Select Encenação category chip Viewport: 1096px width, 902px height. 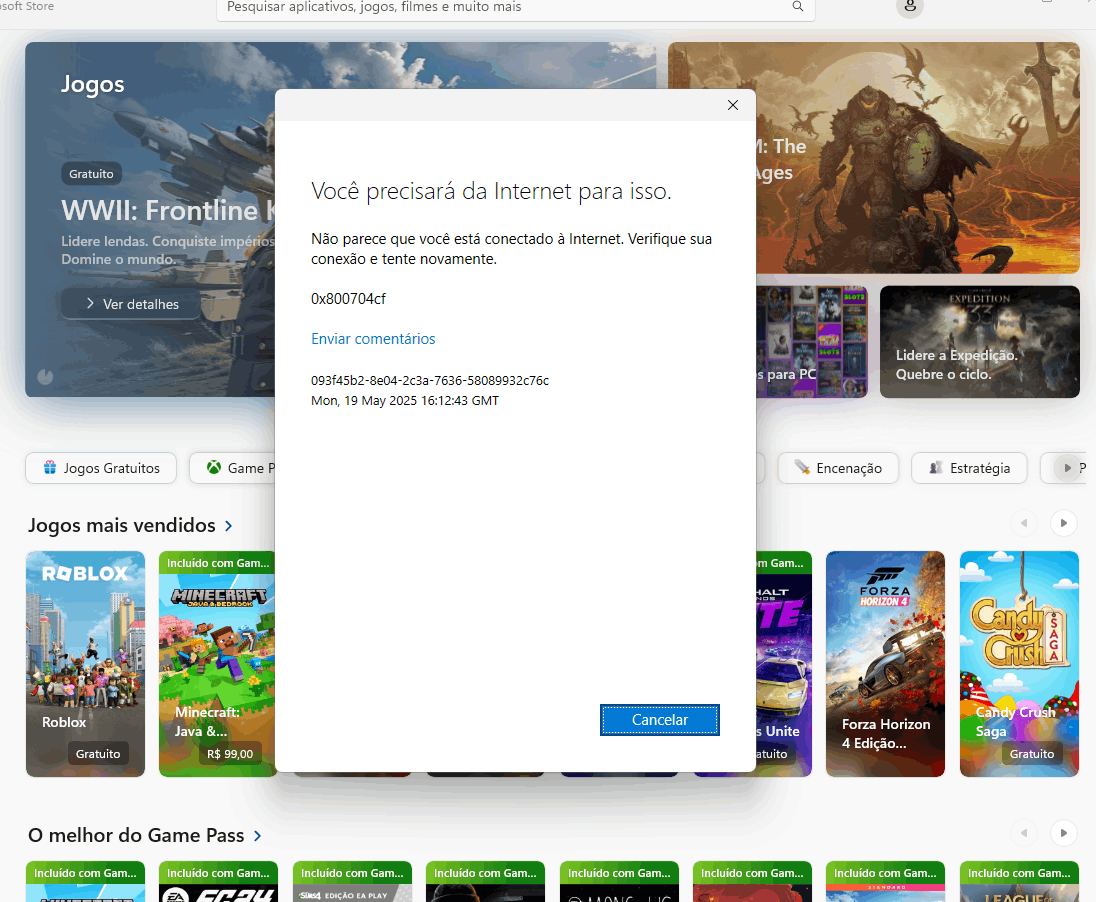click(838, 468)
